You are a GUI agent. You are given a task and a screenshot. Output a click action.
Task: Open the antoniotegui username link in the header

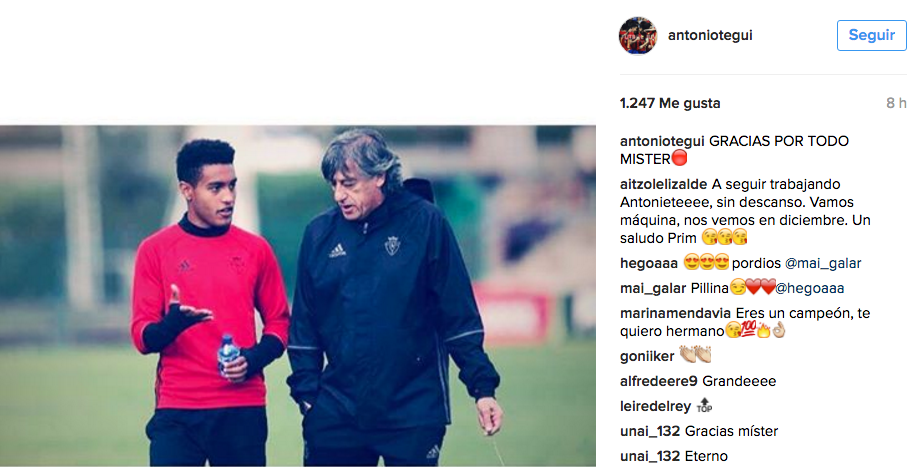click(710, 35)
